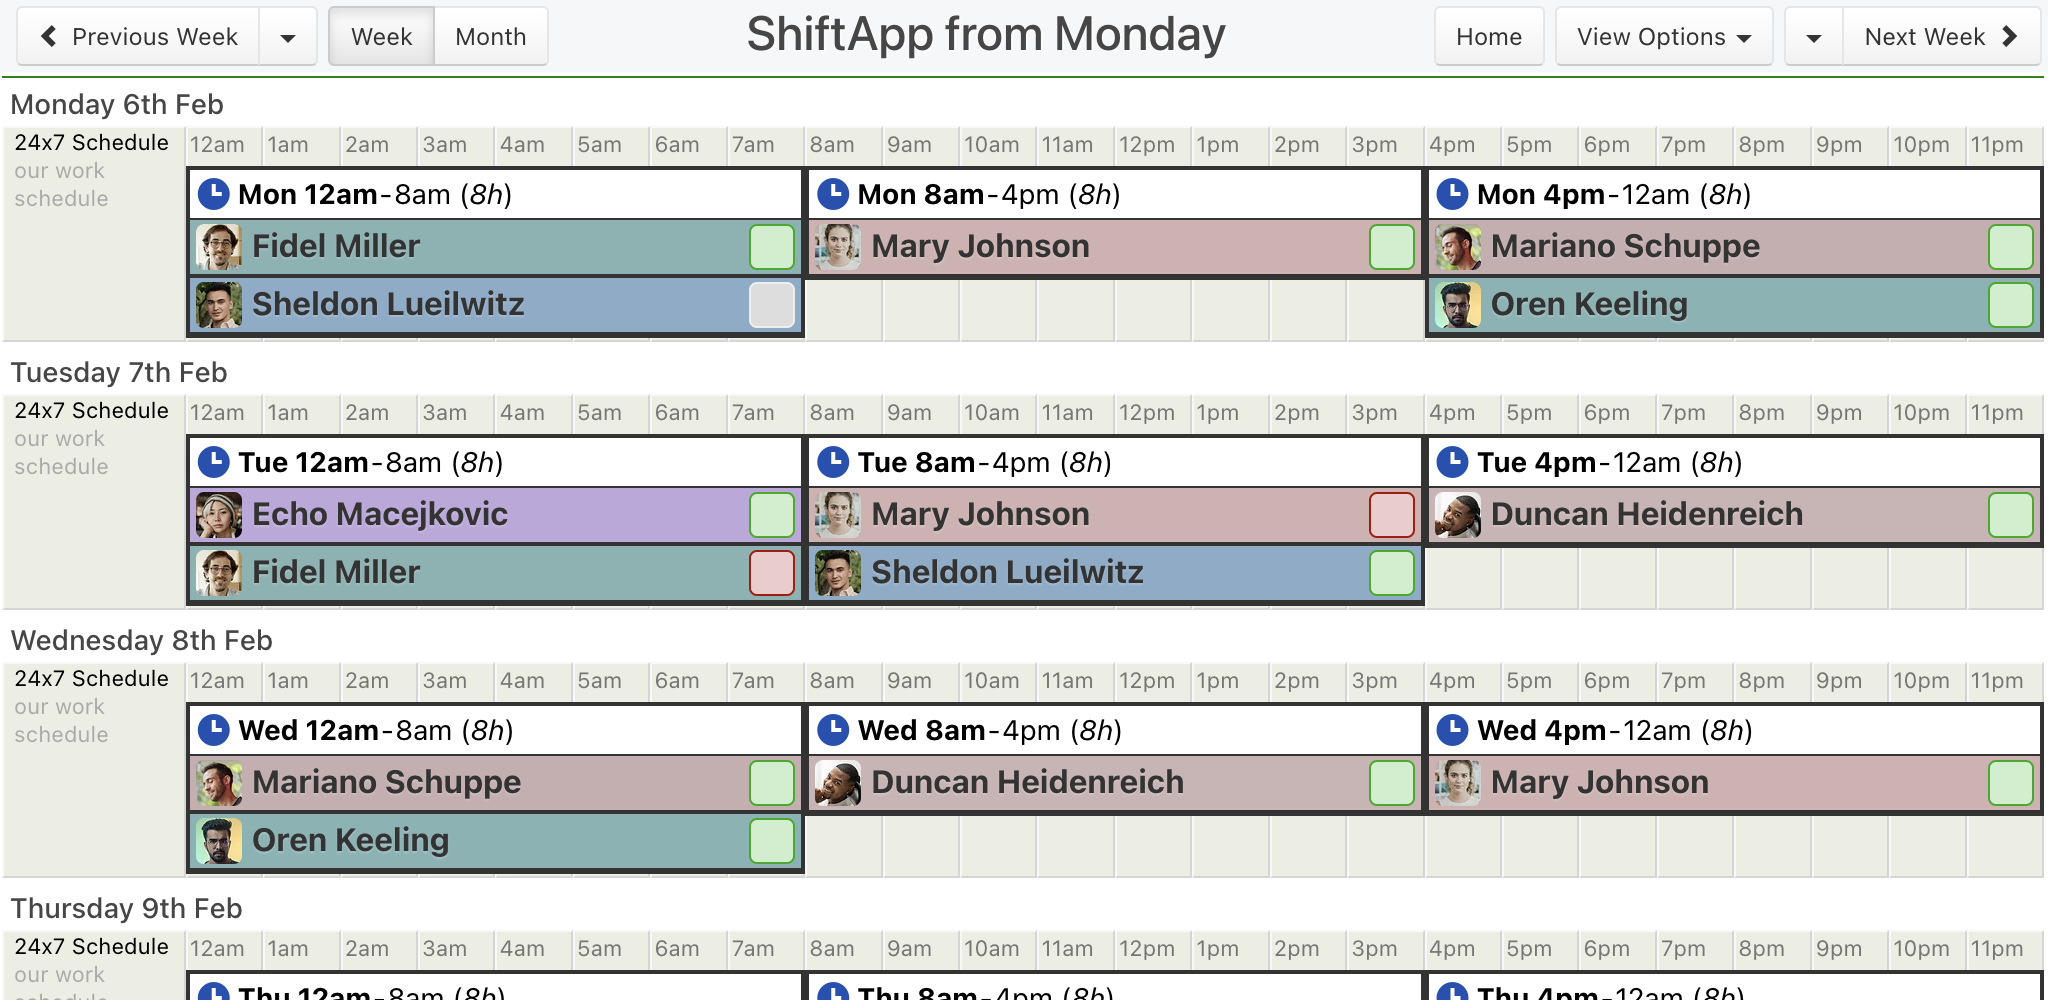Click the left chevron on Previous Week
This screenshot has height=1000, width=2048.
48,37
